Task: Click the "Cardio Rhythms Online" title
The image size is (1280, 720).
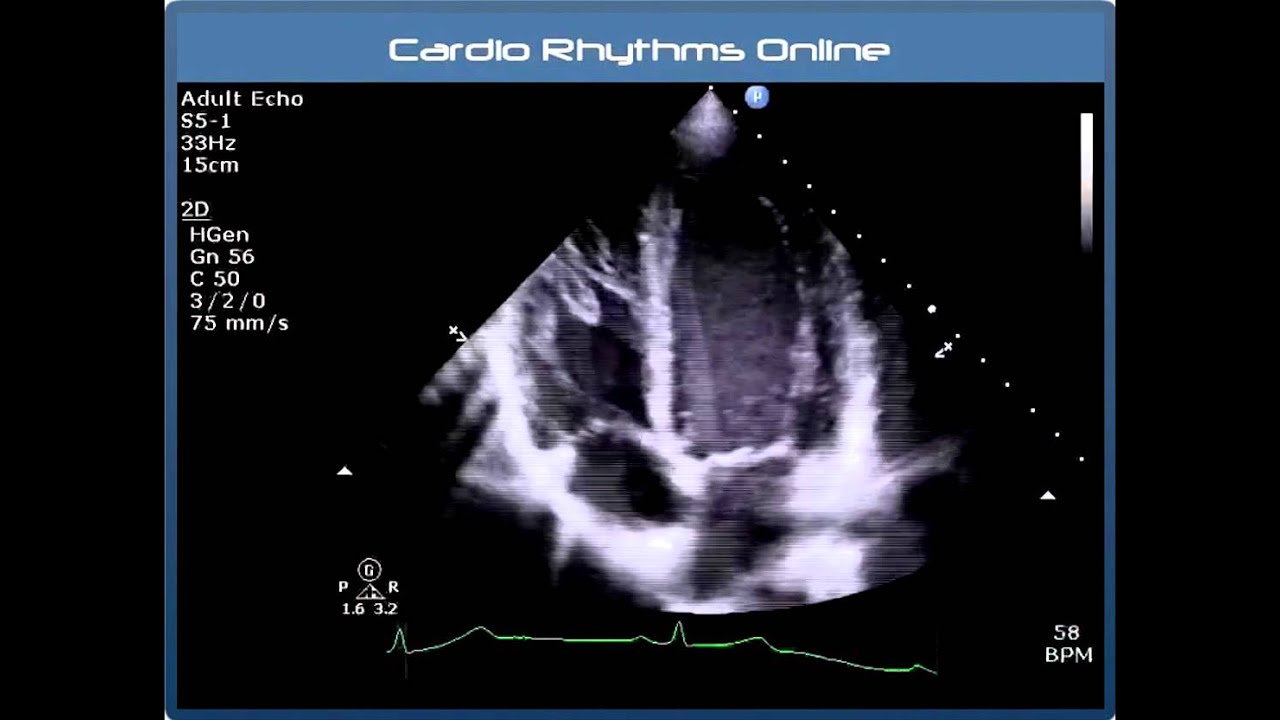Action: click(640, 50)
